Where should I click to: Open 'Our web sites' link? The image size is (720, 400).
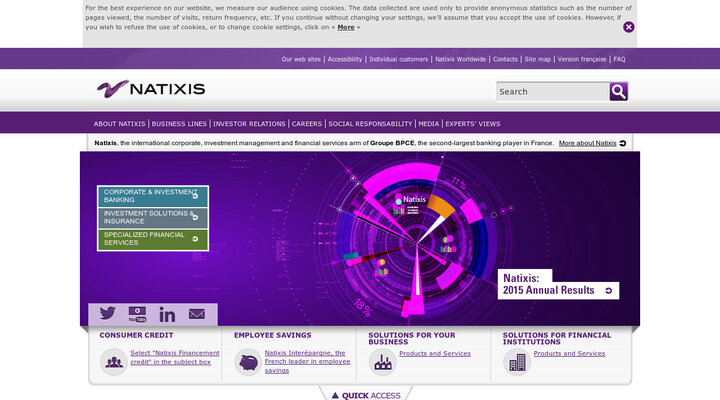click(x=301, y=59)
